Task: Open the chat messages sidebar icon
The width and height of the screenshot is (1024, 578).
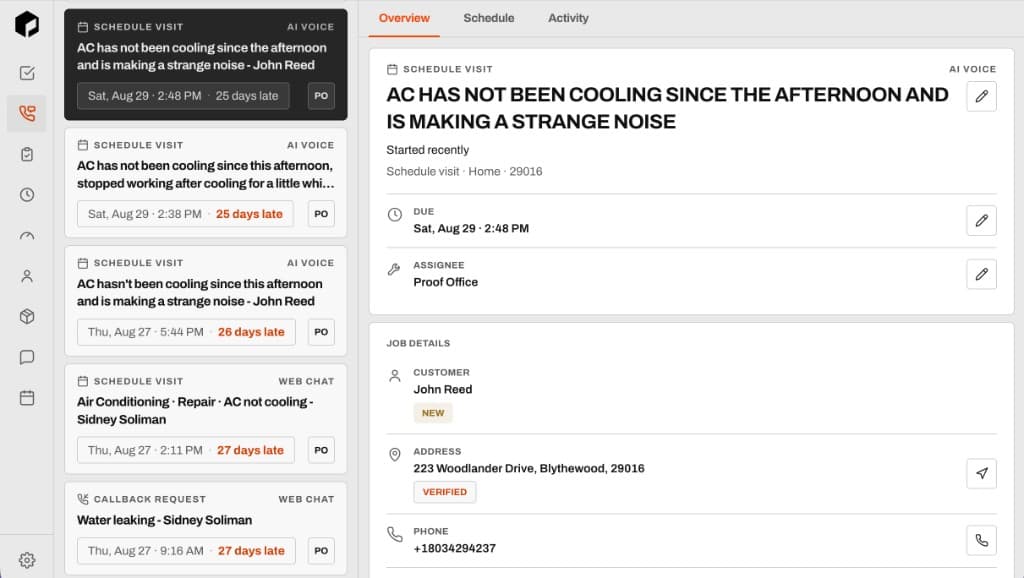Action: tap(27, 357)
